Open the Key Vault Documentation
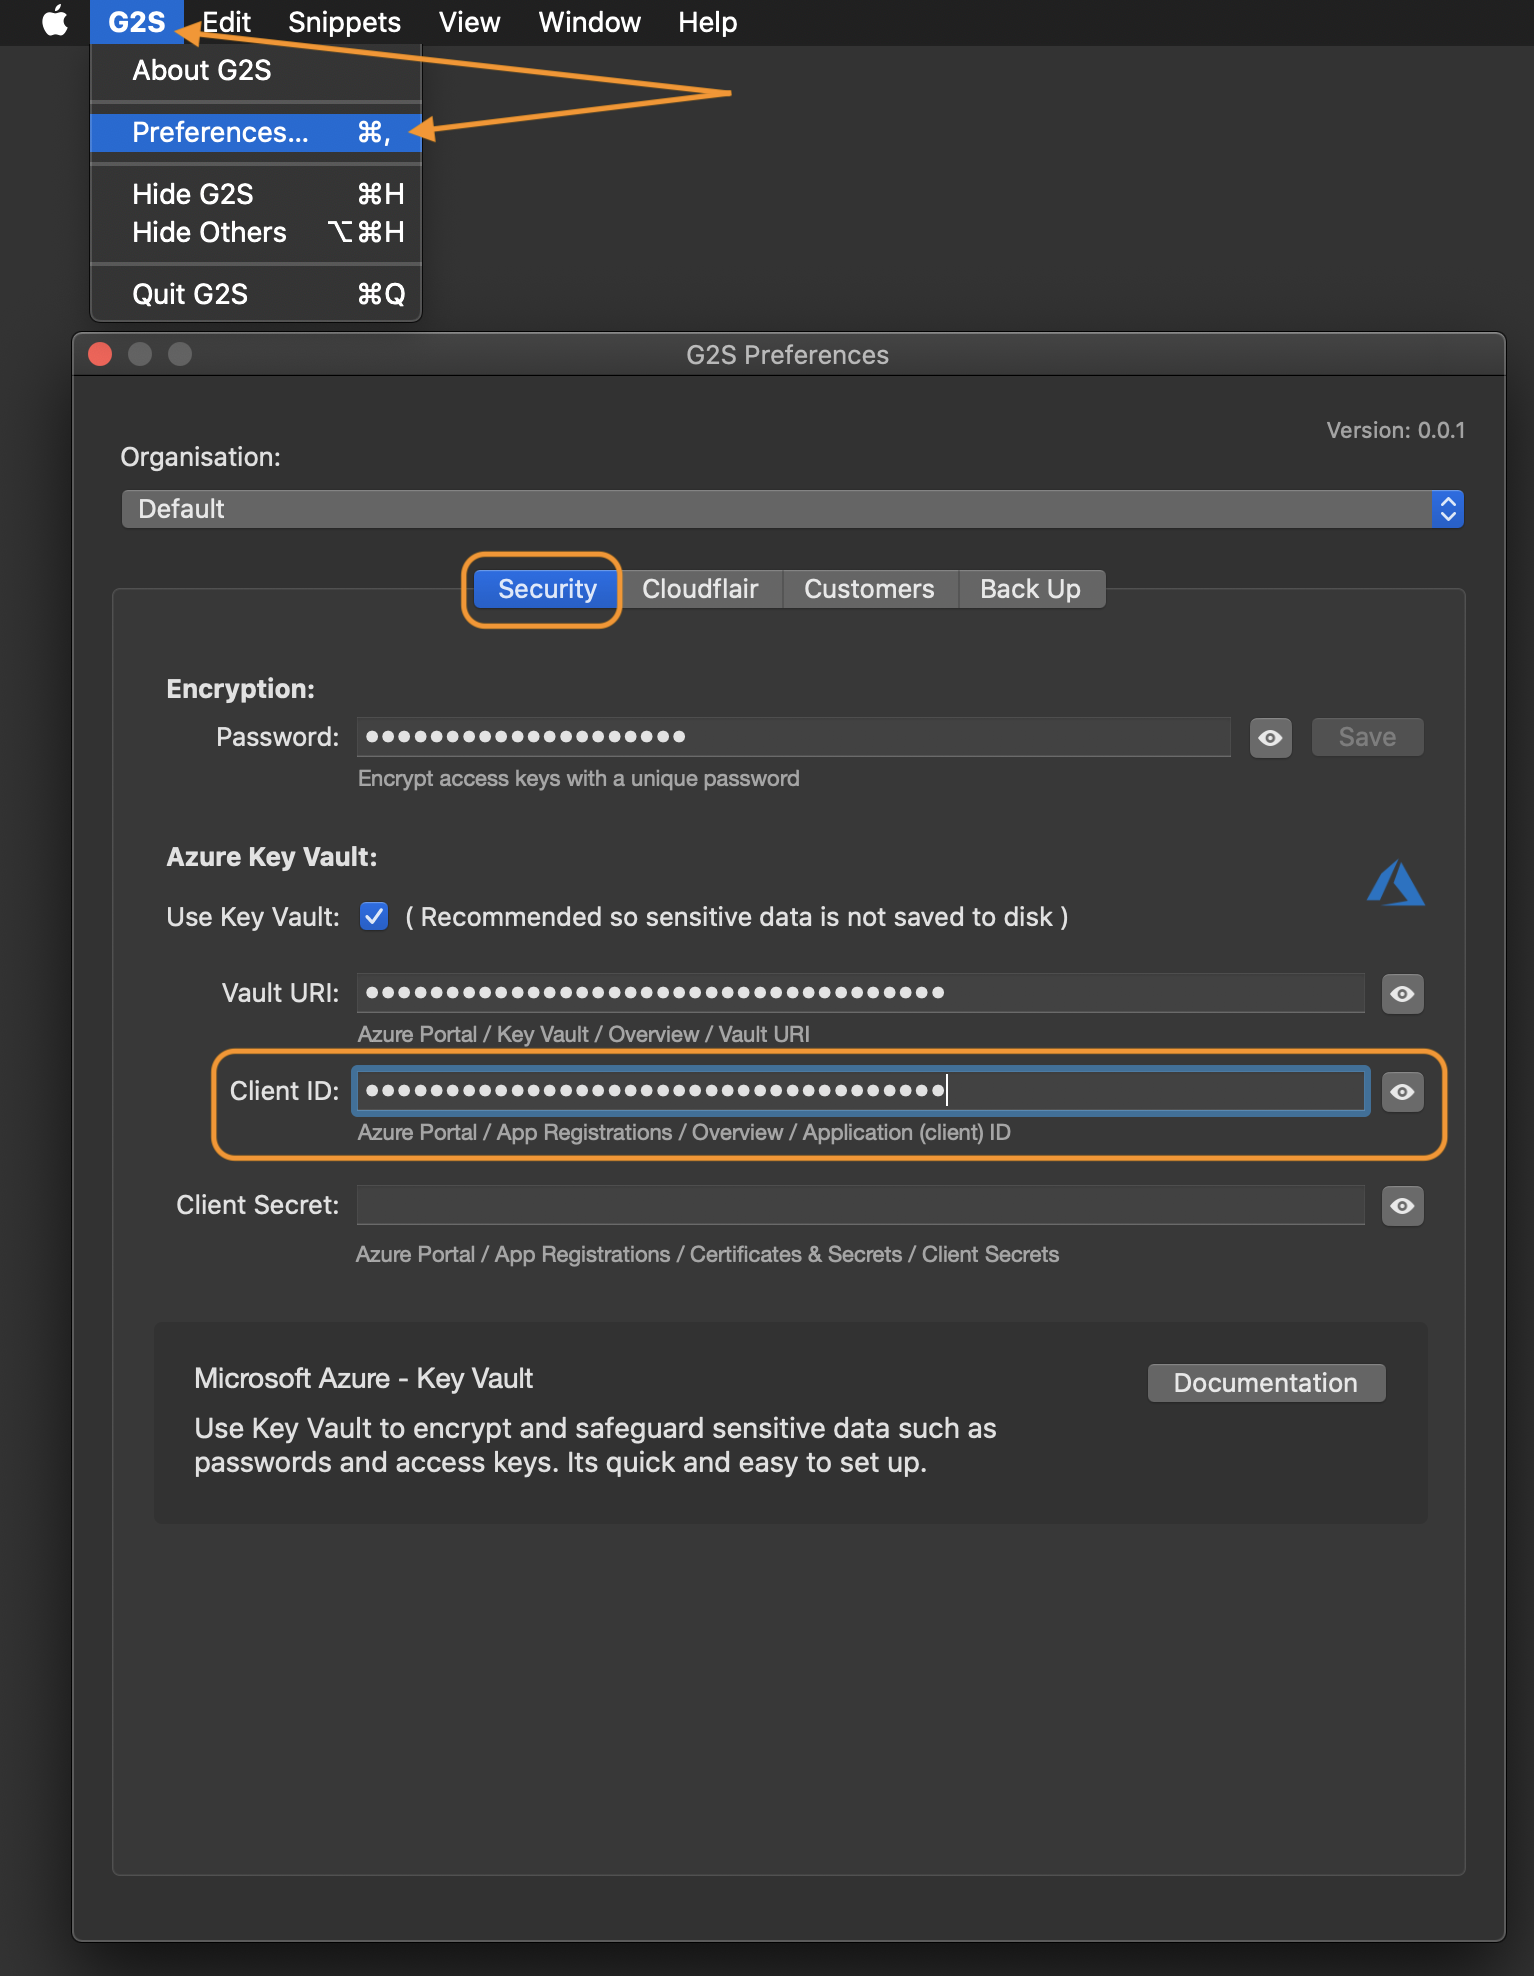Screen dimensions: 1534x1976 (1266, 1383)
